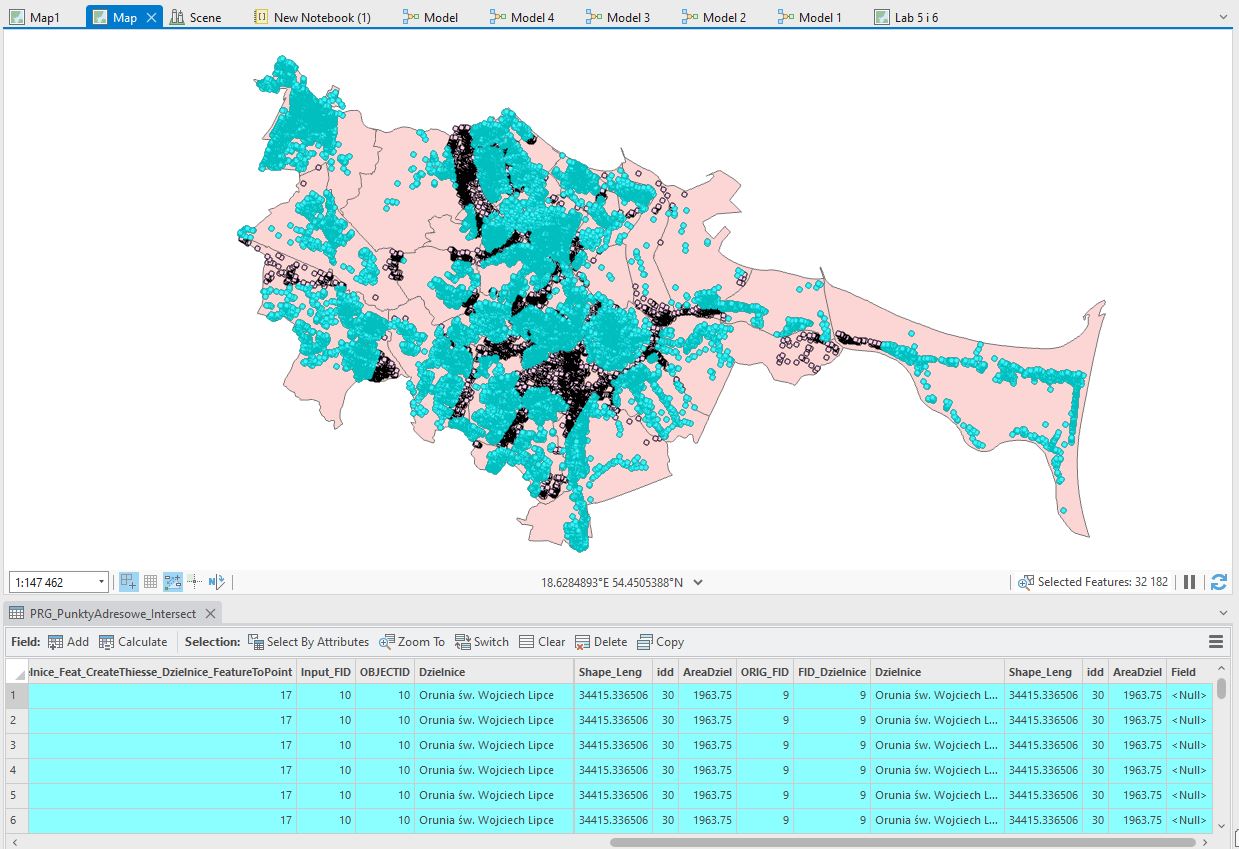Toggle the grid display button
Image resolution: width=1239 pixels, height=849 pixels.
pos(150,582)
